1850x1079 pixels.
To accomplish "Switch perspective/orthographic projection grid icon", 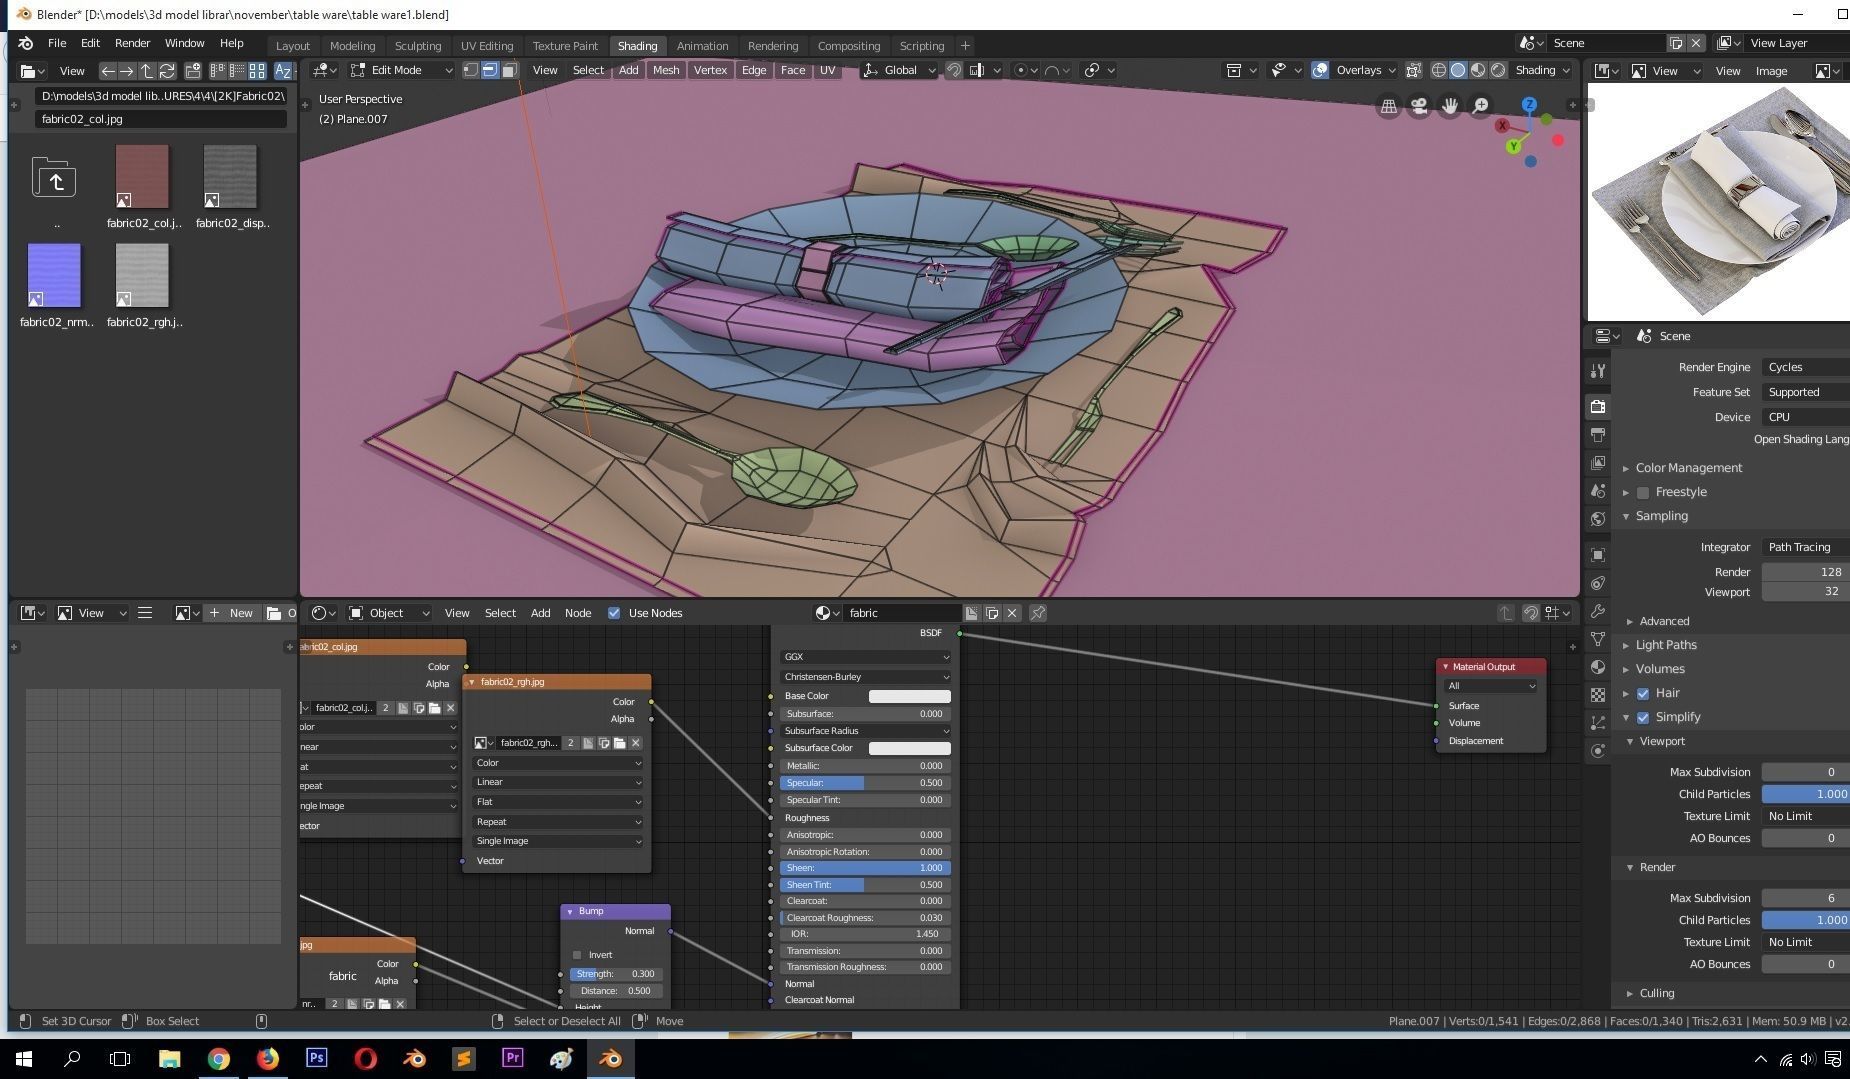I will 1388,106.
